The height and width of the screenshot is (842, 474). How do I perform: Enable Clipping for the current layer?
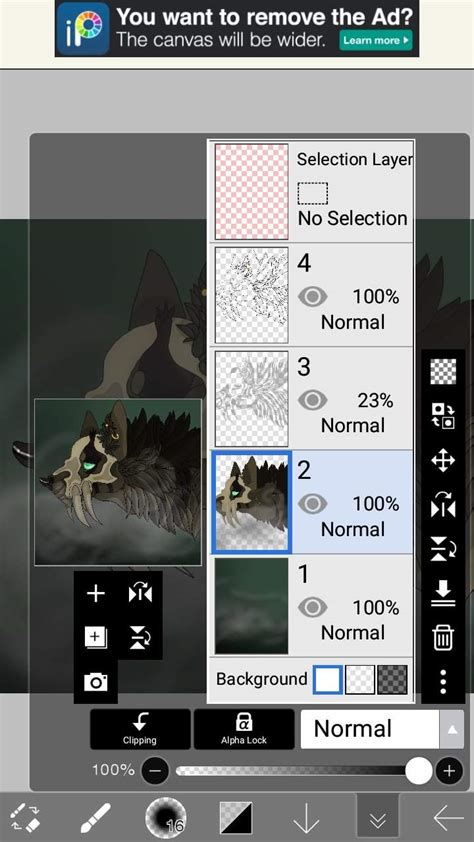click(x=140, y=729)
